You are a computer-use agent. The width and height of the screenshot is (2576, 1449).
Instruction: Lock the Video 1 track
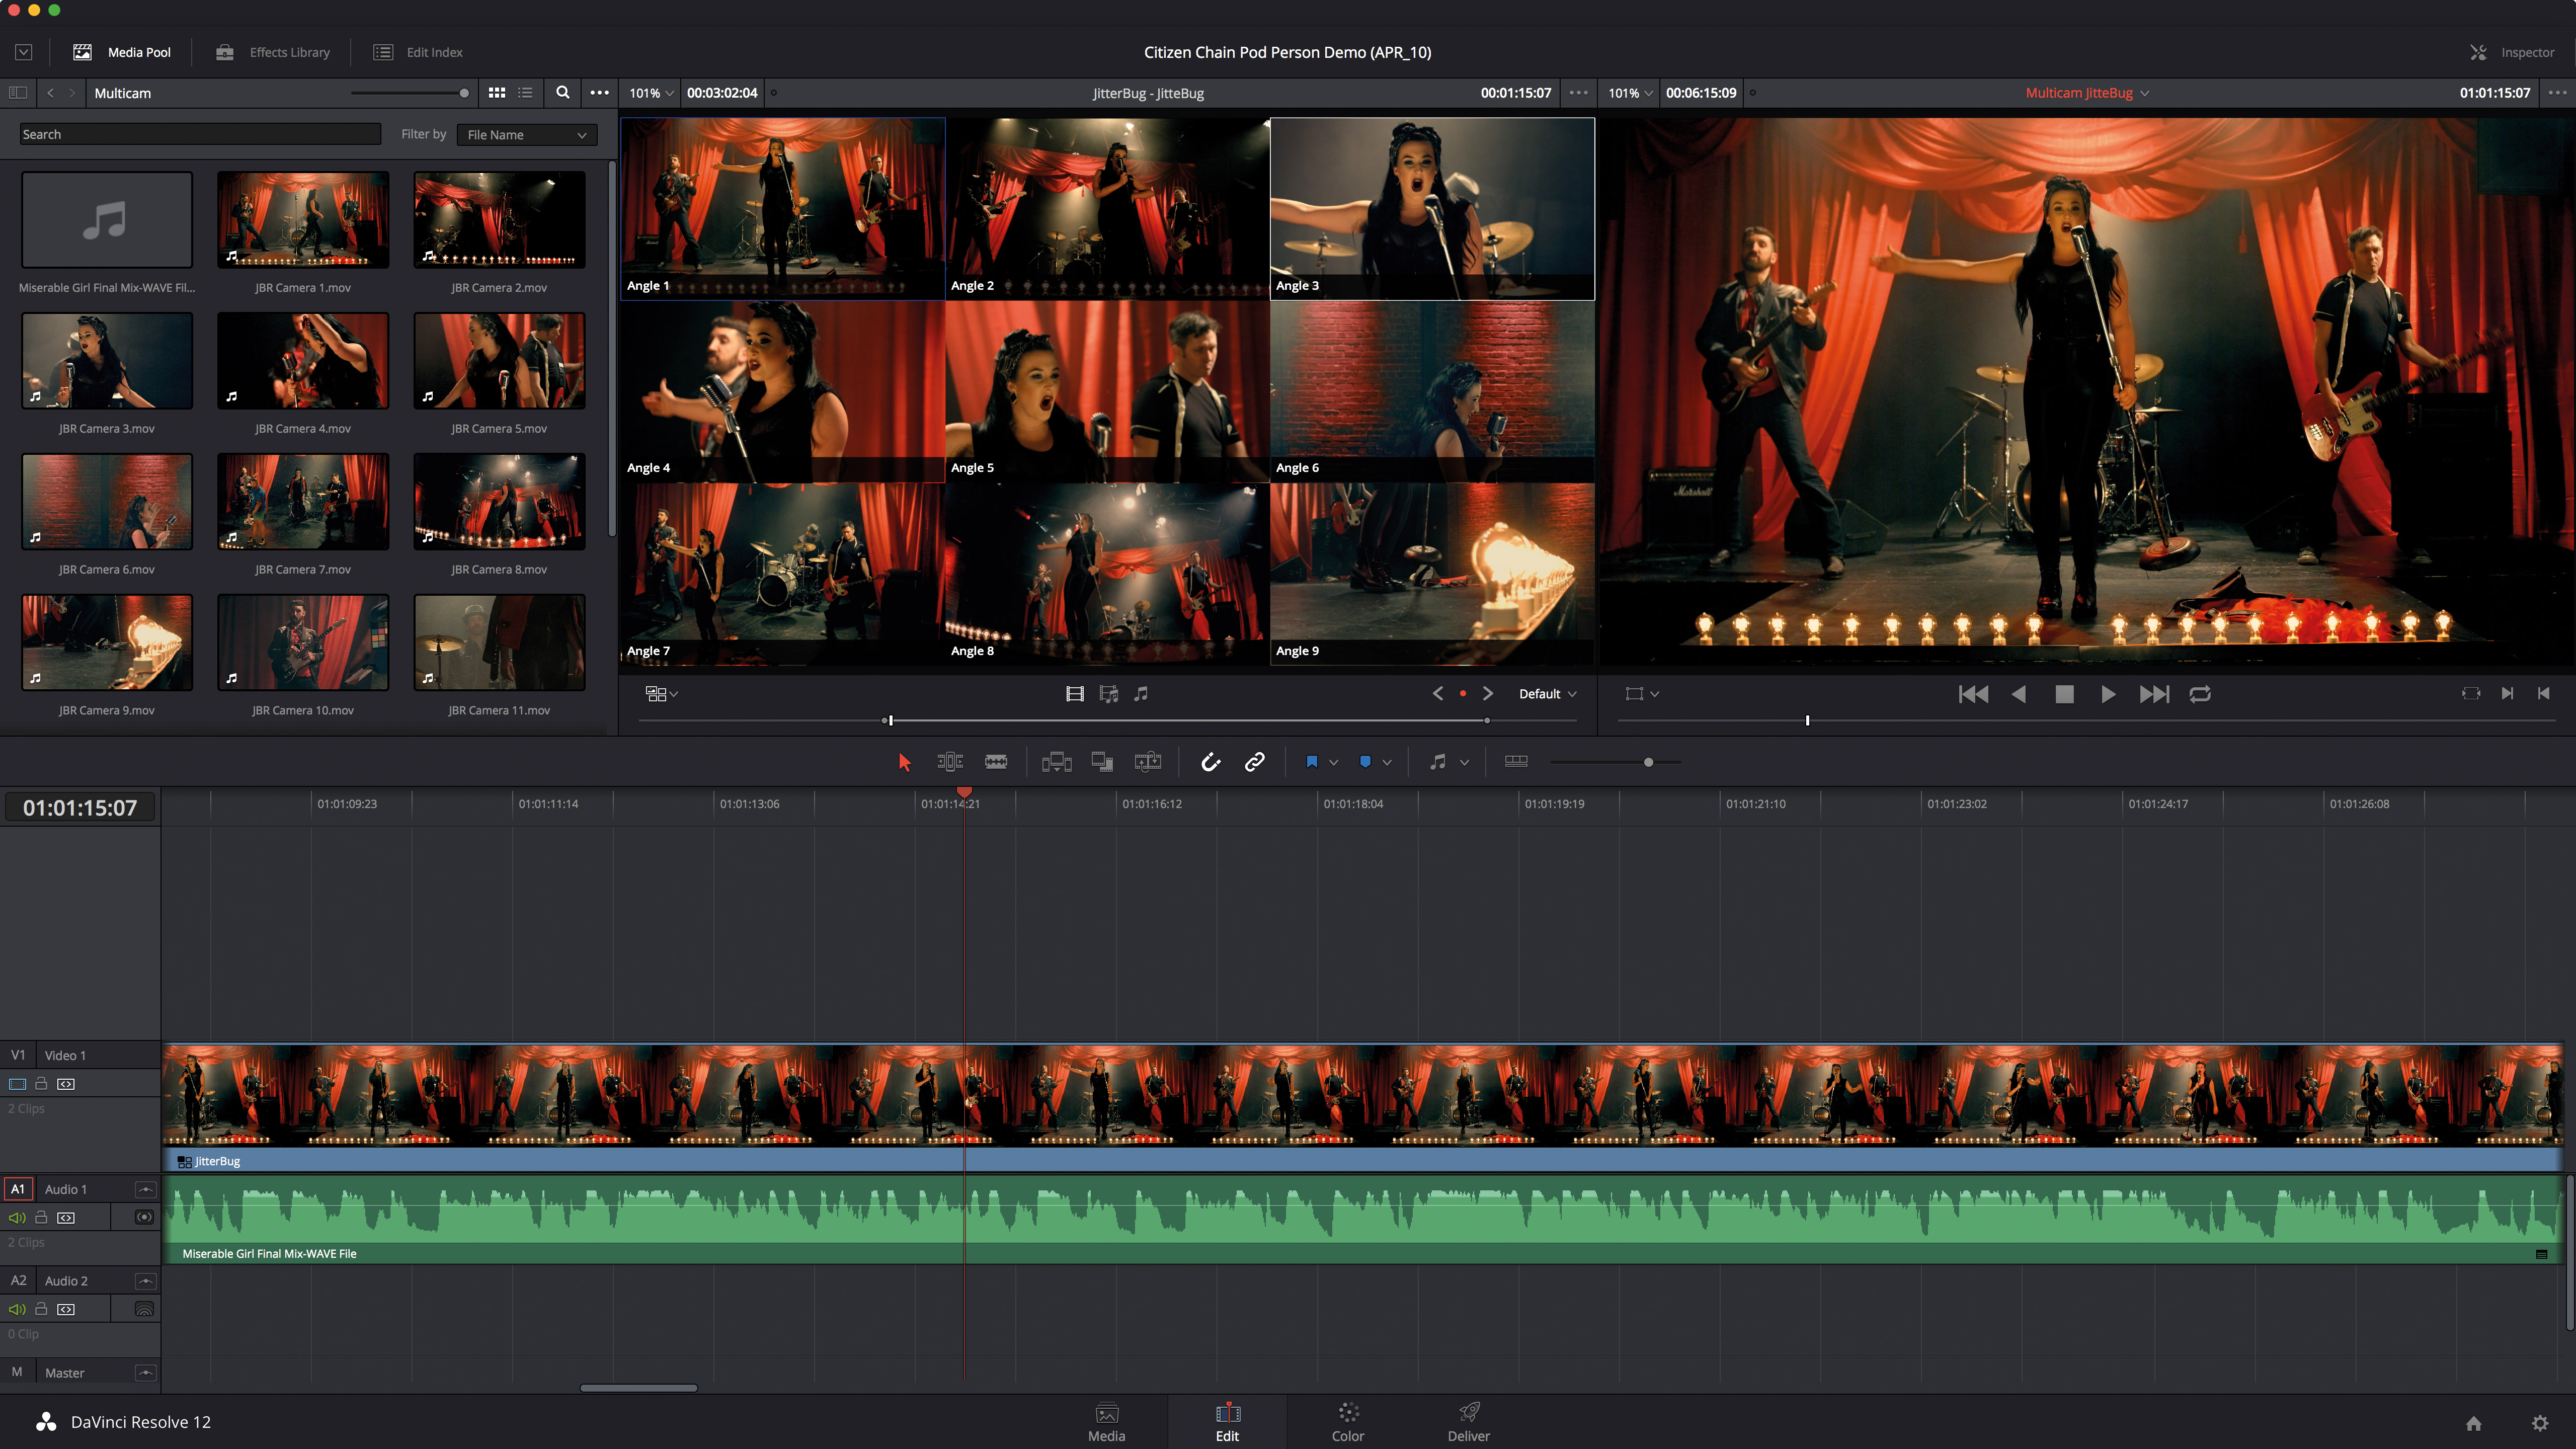point(40,1083)
